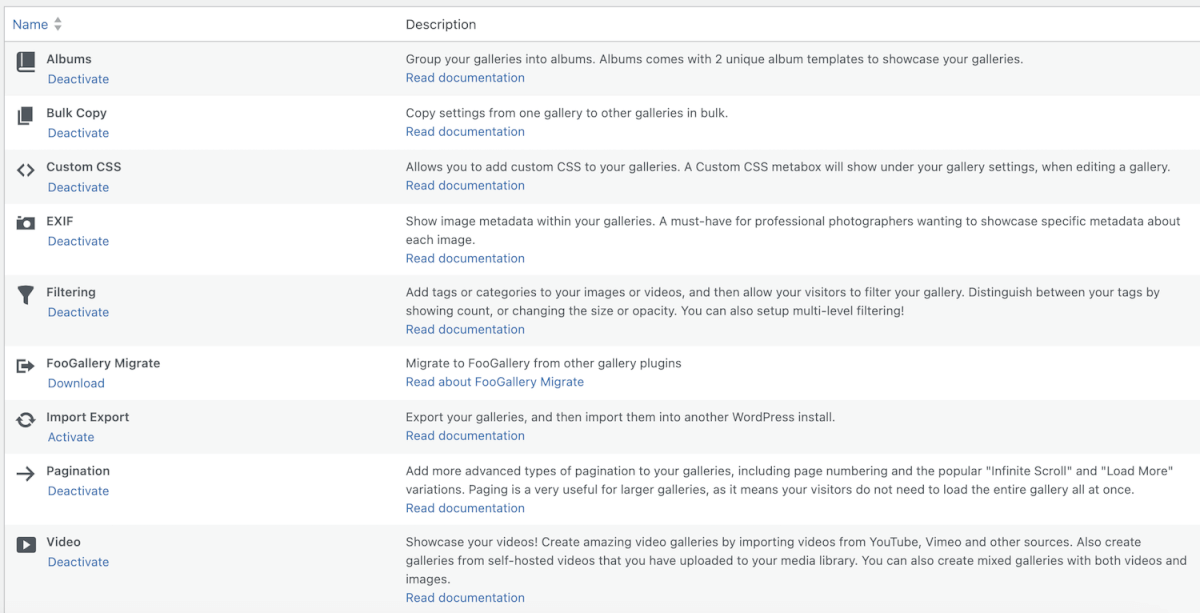The width and height of the screenshot is (1200, 613).
Task: Open Read documentation for Albums
Action: [x=465, y=77]
